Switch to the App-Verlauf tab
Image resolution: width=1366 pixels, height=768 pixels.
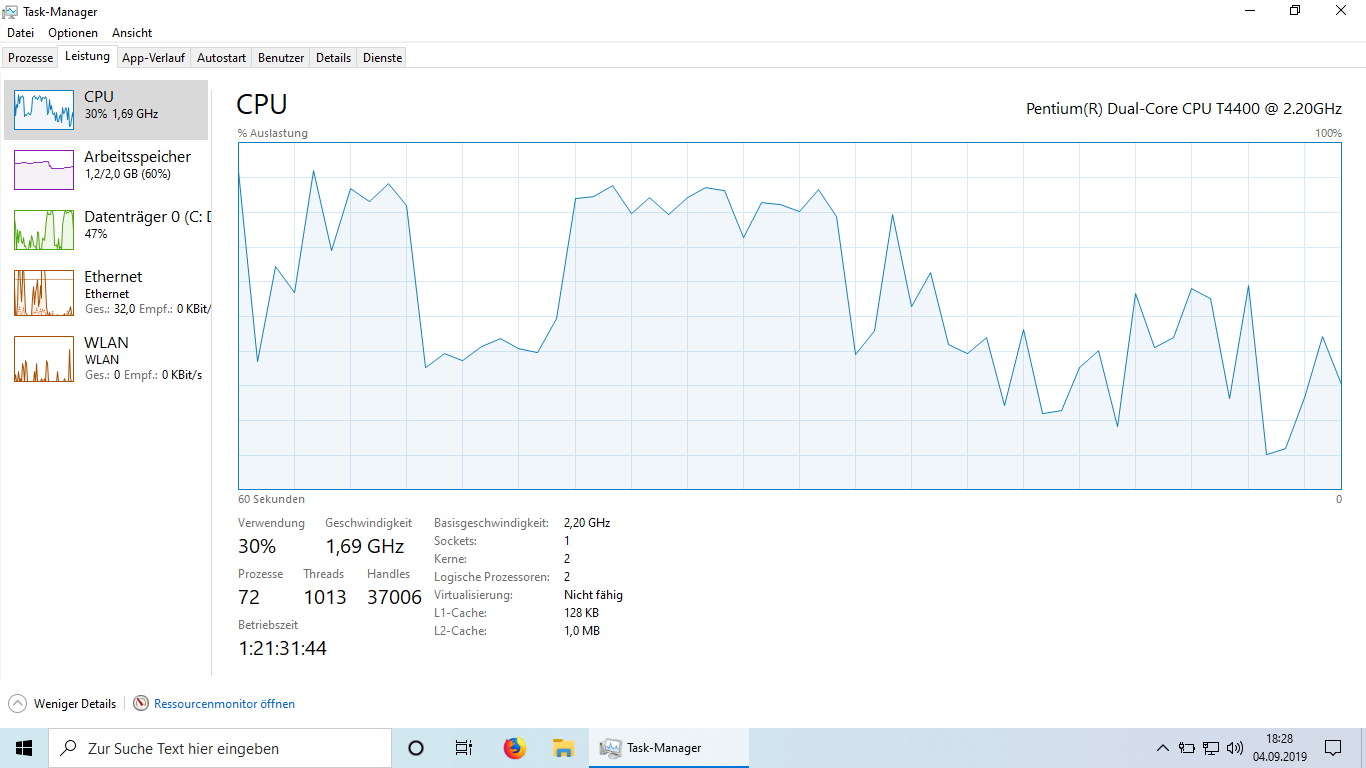pos(154,58)
